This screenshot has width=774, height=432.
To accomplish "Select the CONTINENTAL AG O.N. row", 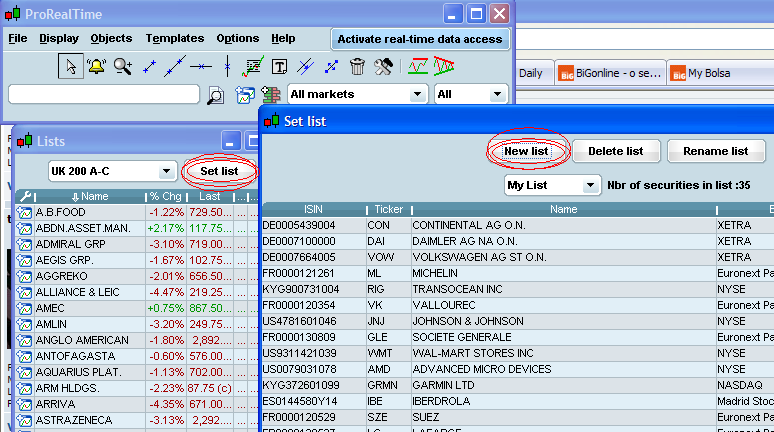I will click(518, 225).
